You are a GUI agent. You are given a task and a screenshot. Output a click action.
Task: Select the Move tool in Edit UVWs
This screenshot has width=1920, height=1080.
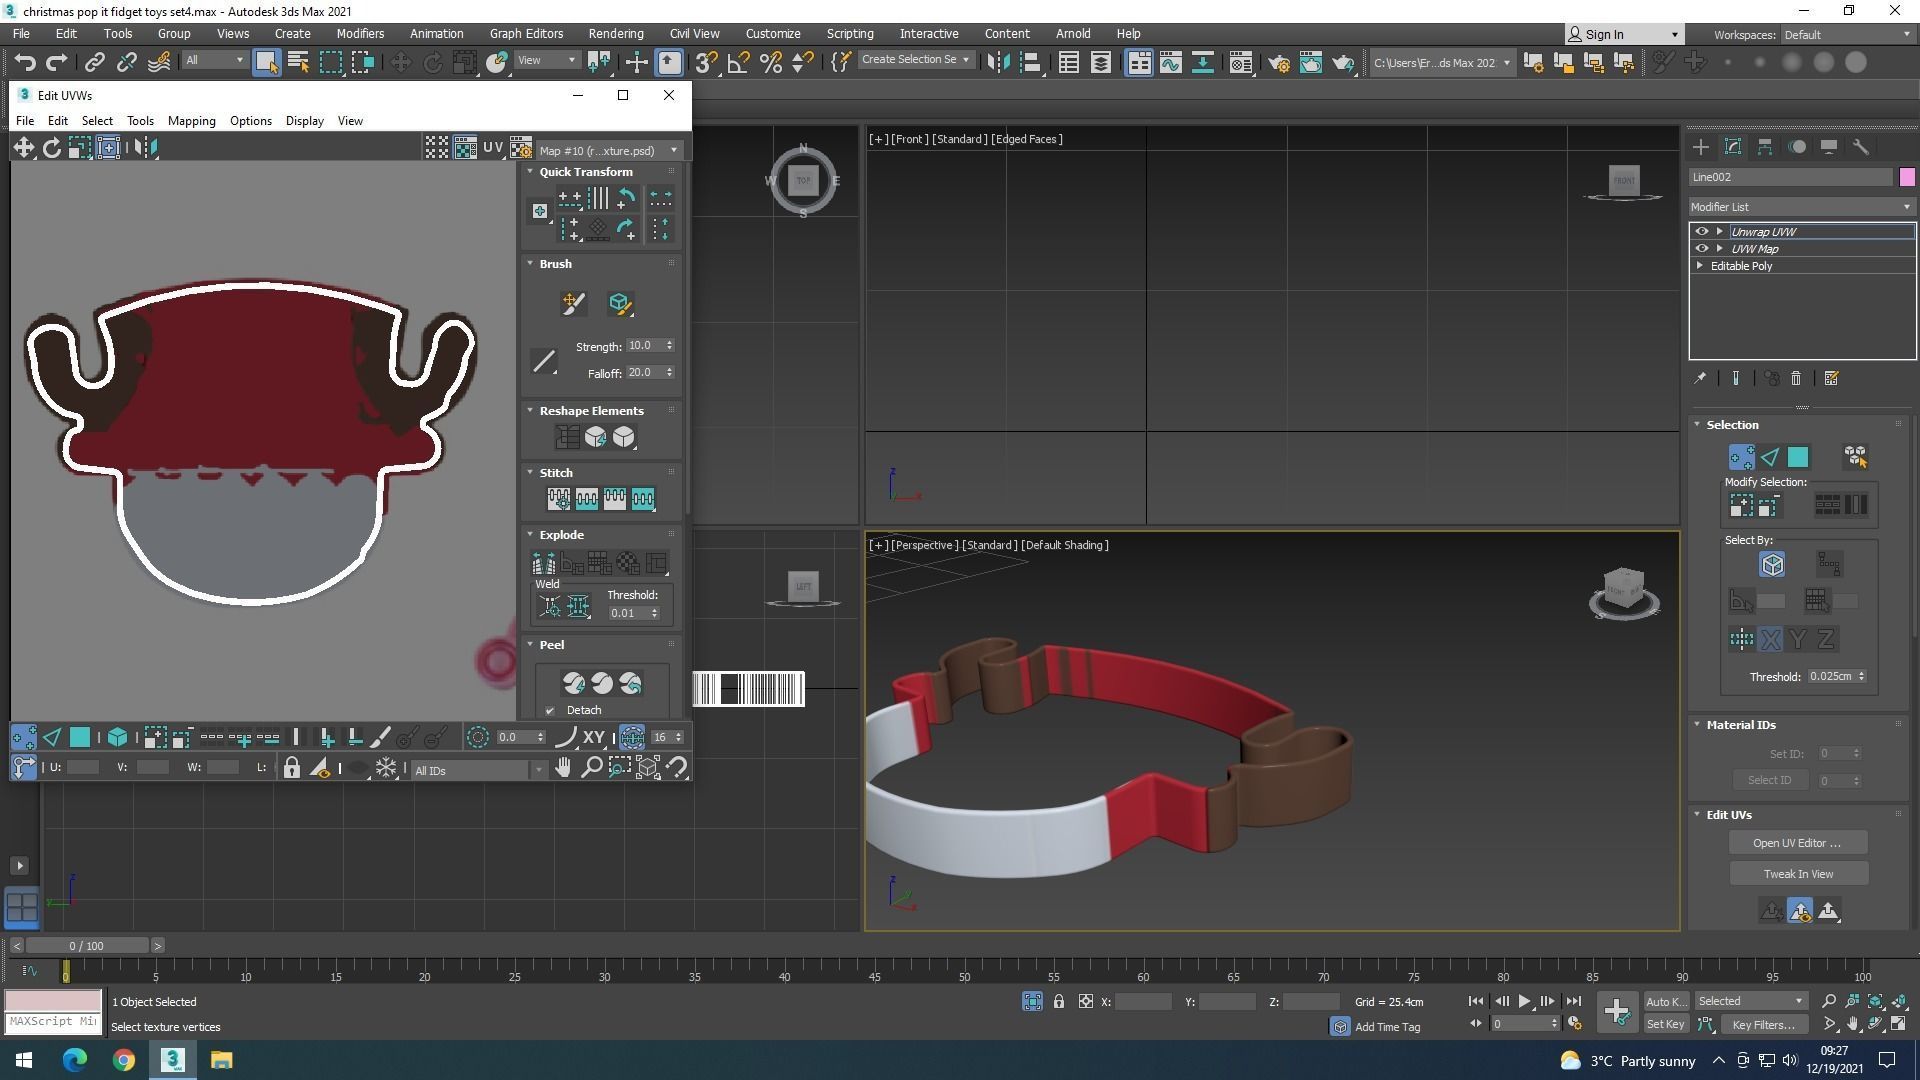click(x=23, y=148)
